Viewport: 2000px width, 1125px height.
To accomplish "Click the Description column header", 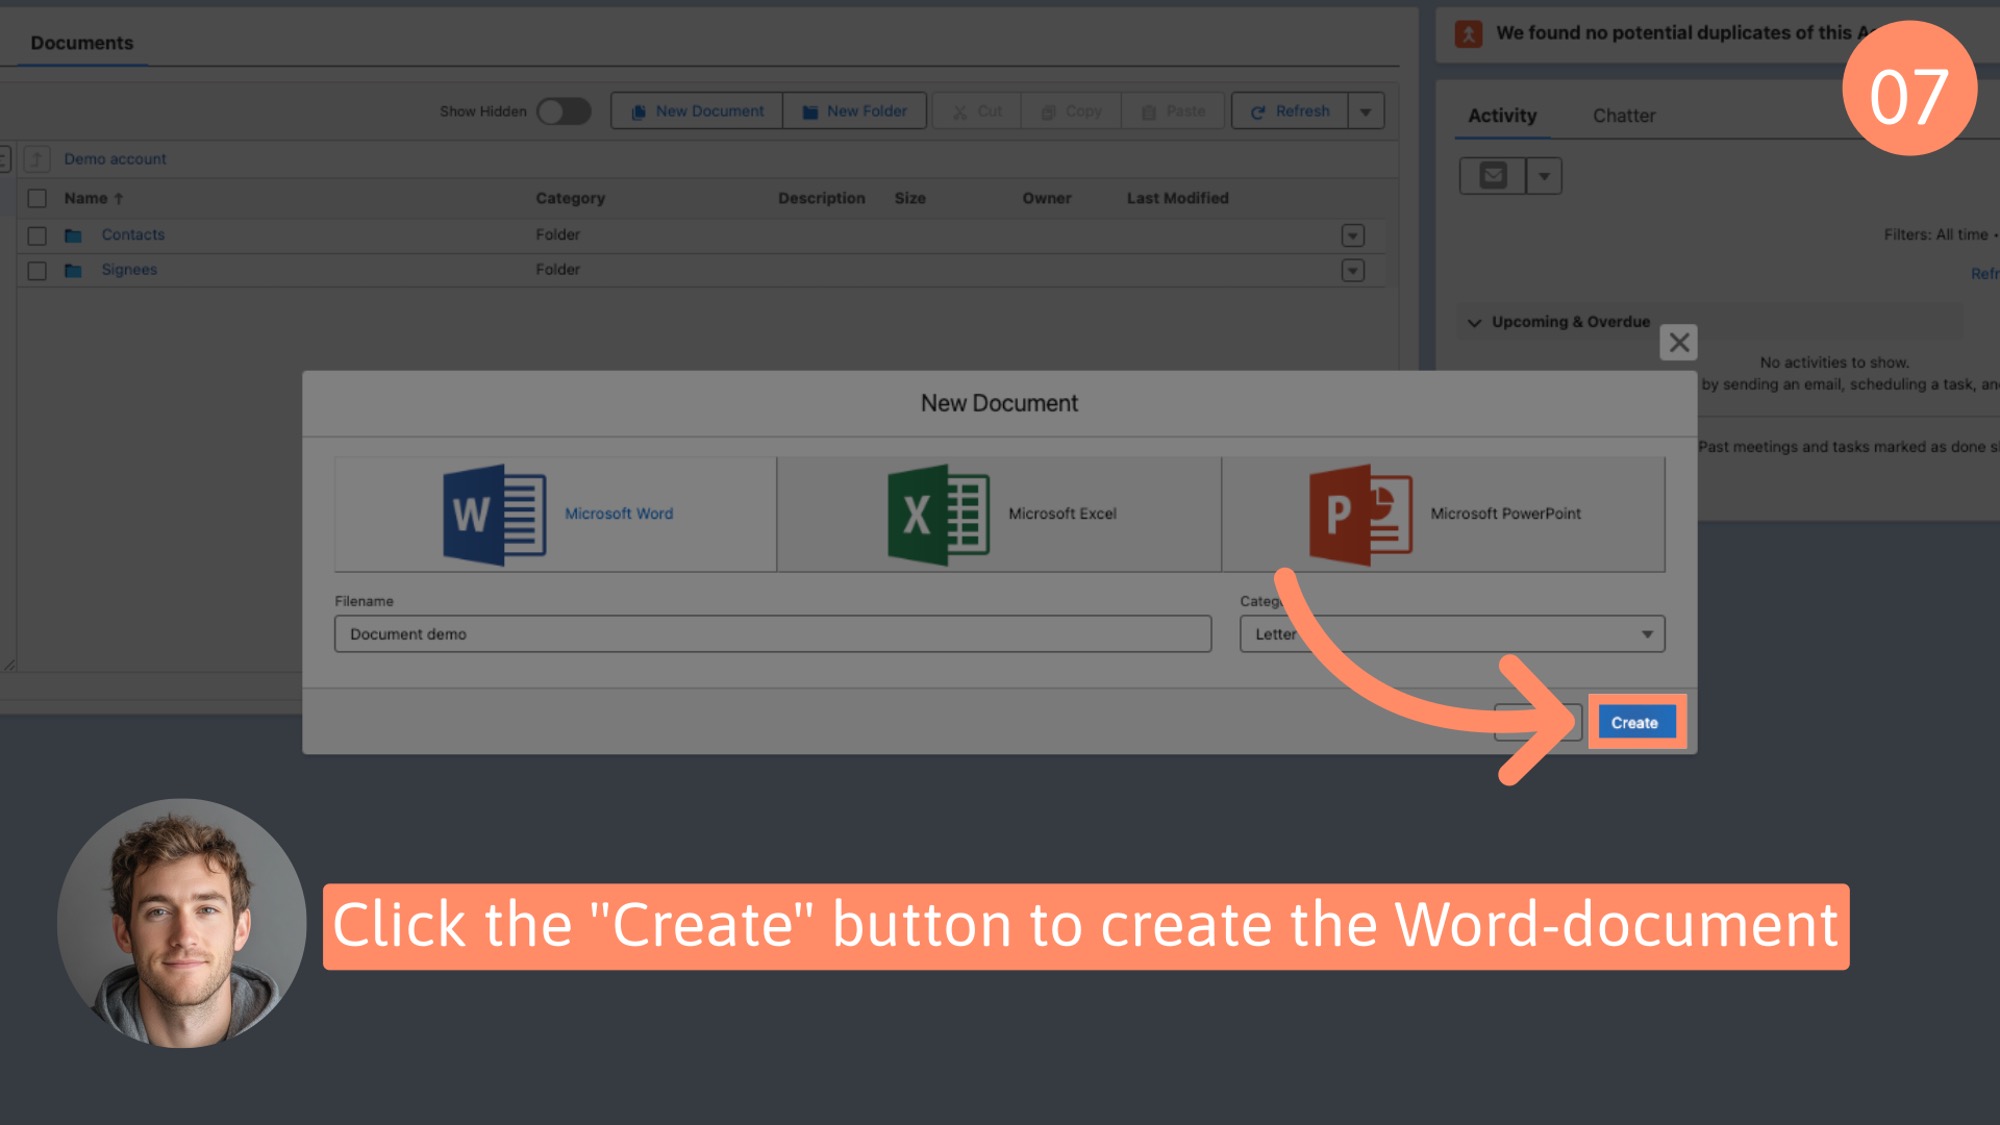I will coord(822,198).
